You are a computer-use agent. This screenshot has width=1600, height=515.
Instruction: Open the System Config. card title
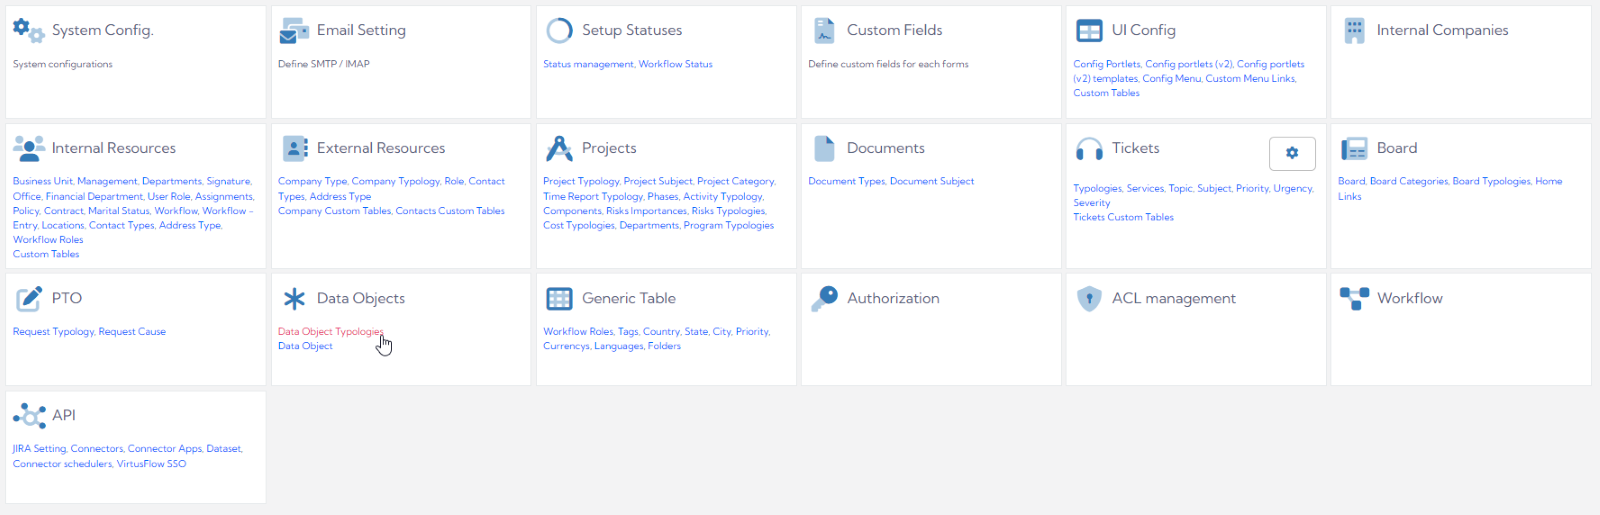[103, 30]
